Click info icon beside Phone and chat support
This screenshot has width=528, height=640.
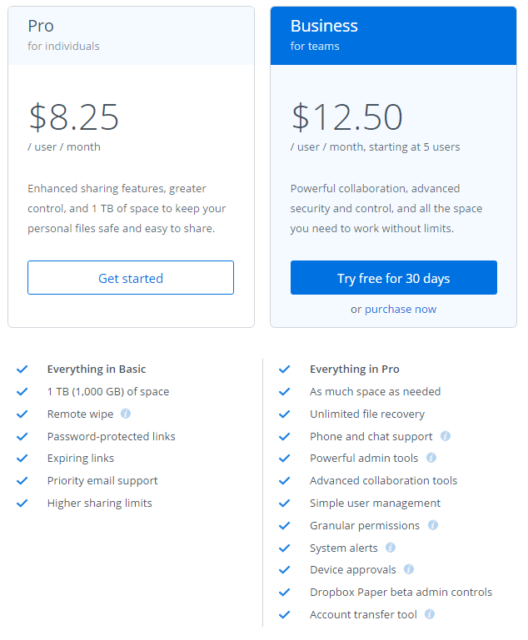point(445,436)
